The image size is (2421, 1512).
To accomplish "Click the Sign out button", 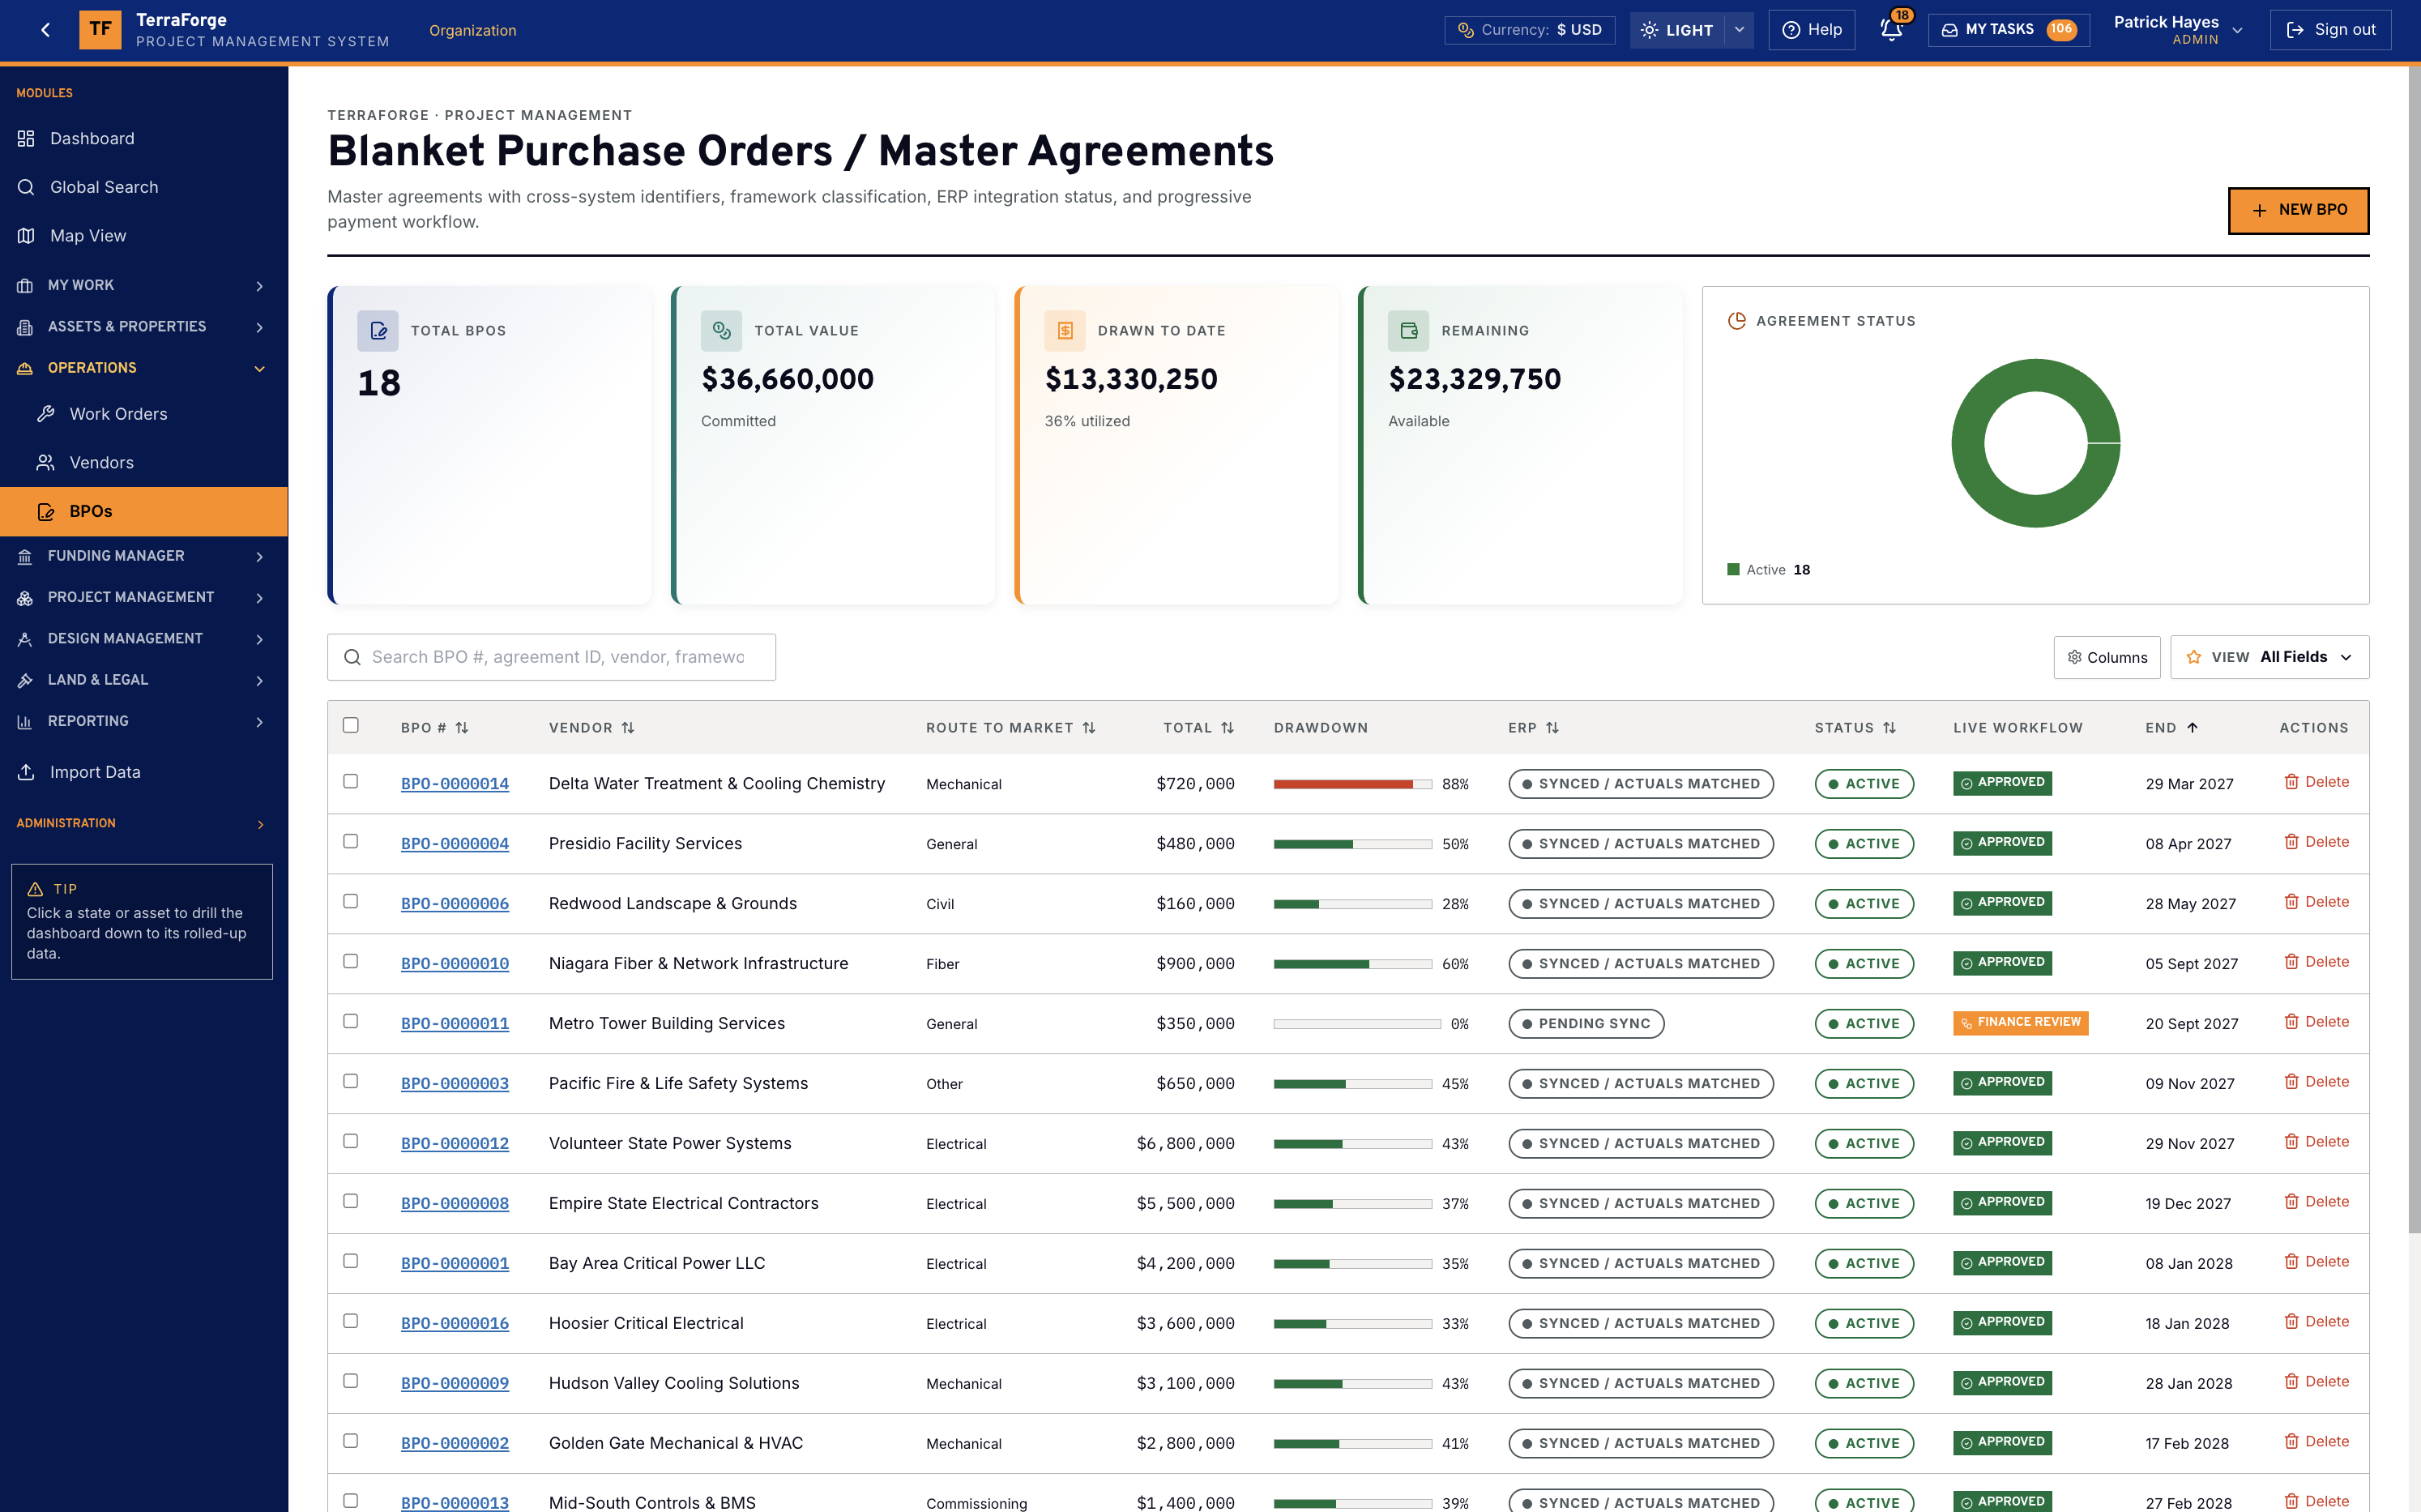I will (2330, 30).
